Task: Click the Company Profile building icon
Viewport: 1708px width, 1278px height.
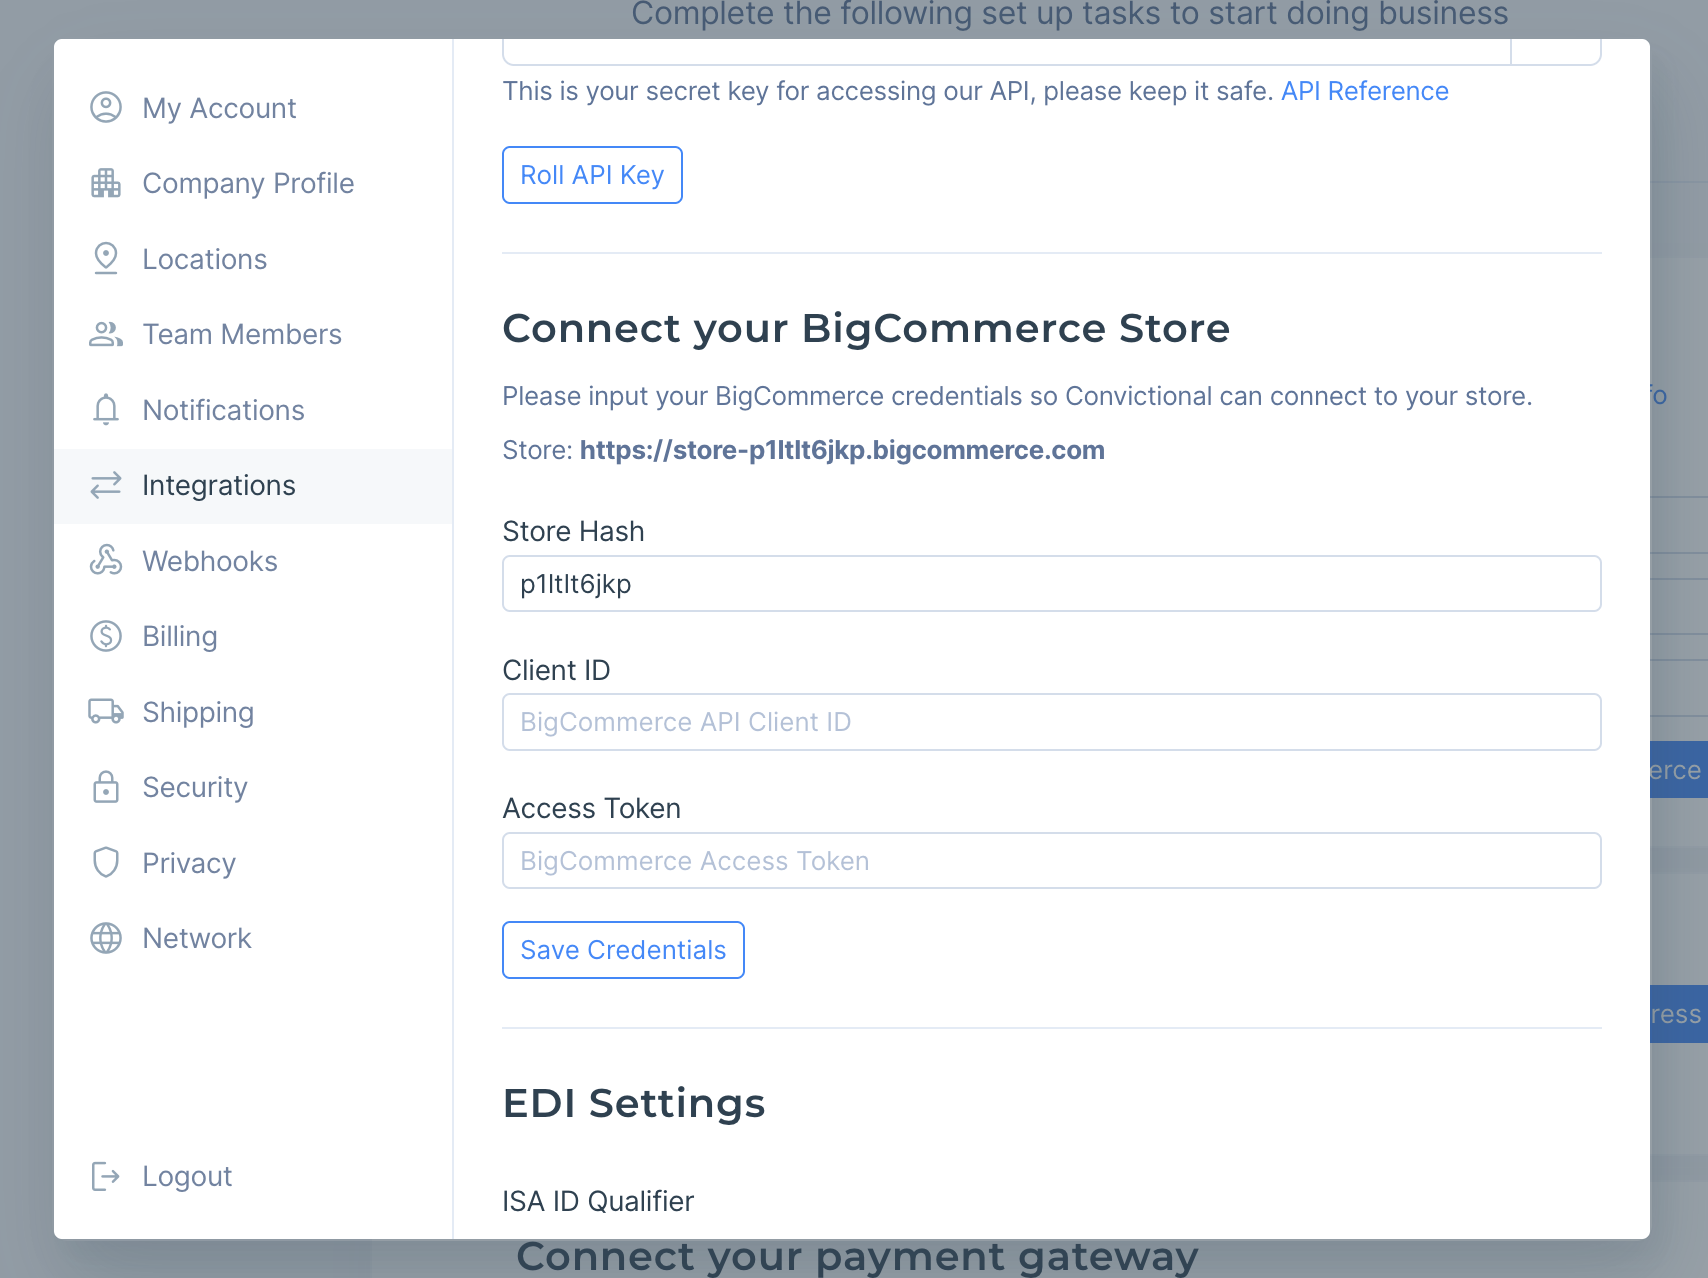Action: 106,183
